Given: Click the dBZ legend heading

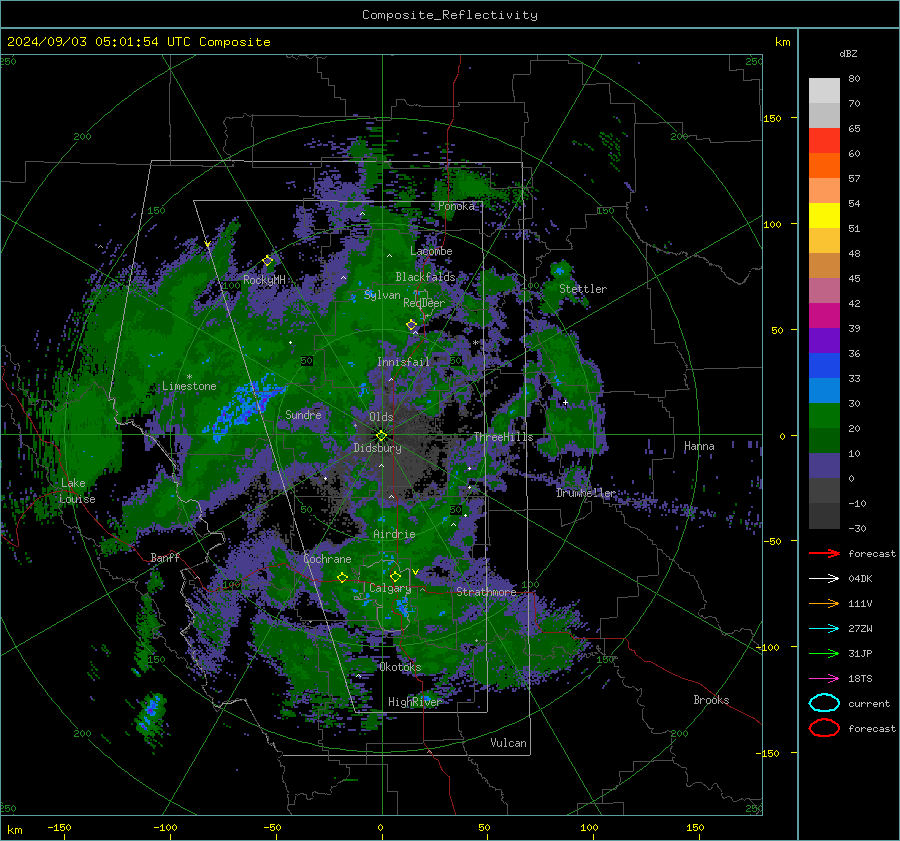Looking at the screenshot, I should coord(848,54).
